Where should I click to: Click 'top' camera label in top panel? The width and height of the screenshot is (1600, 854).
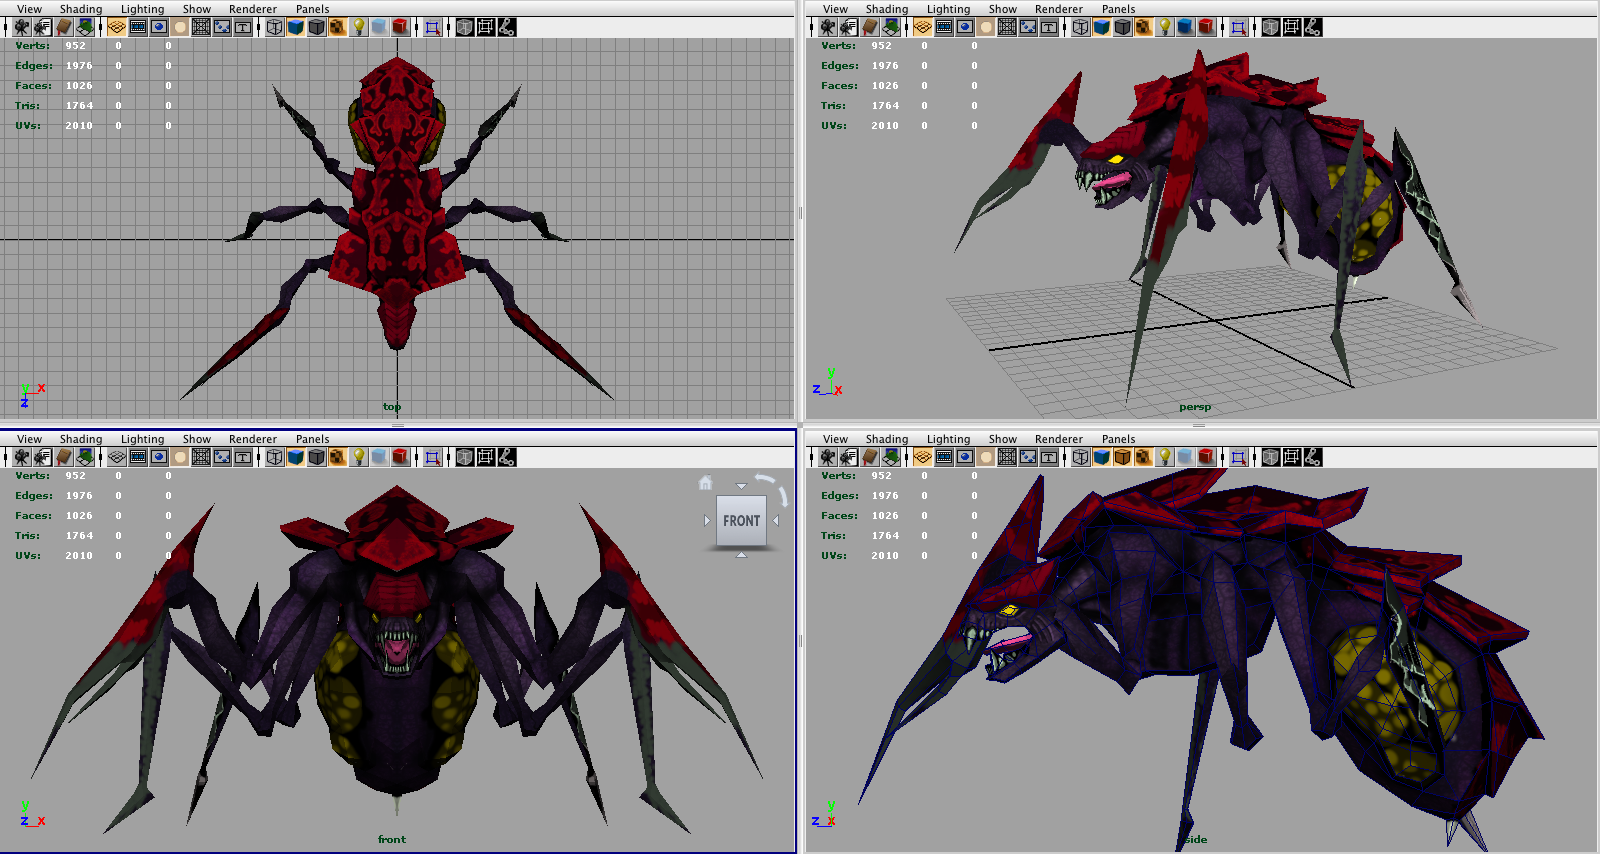[392, 407]
